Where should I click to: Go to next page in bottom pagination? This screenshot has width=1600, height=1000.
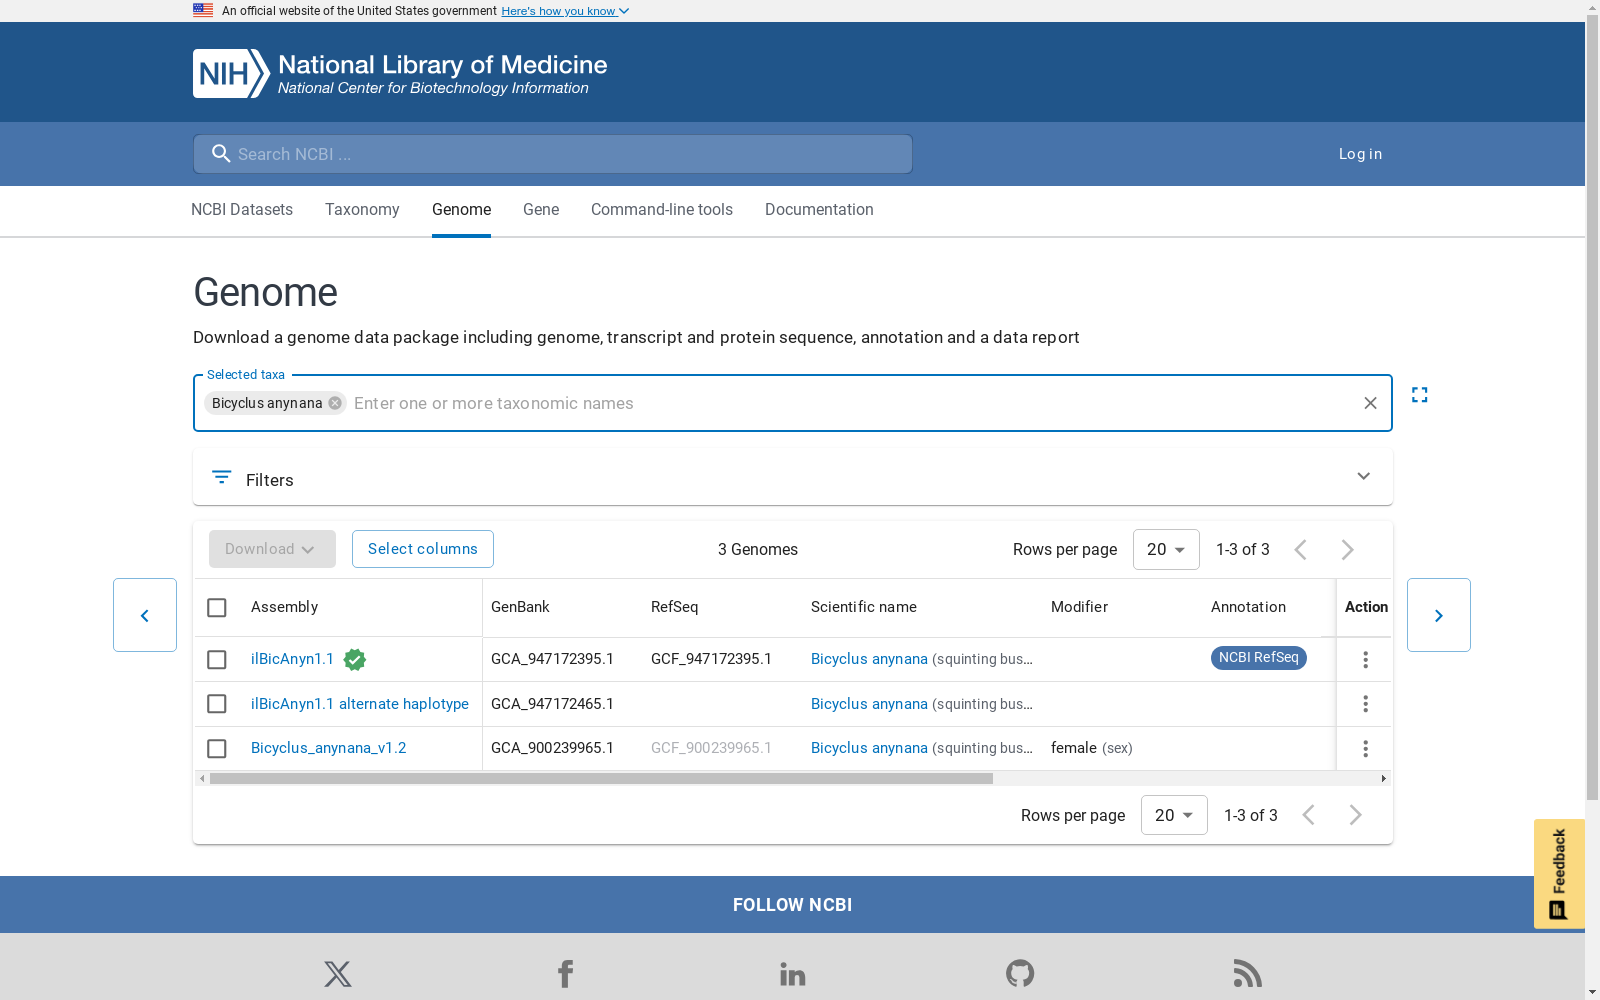coord(1355,815)
